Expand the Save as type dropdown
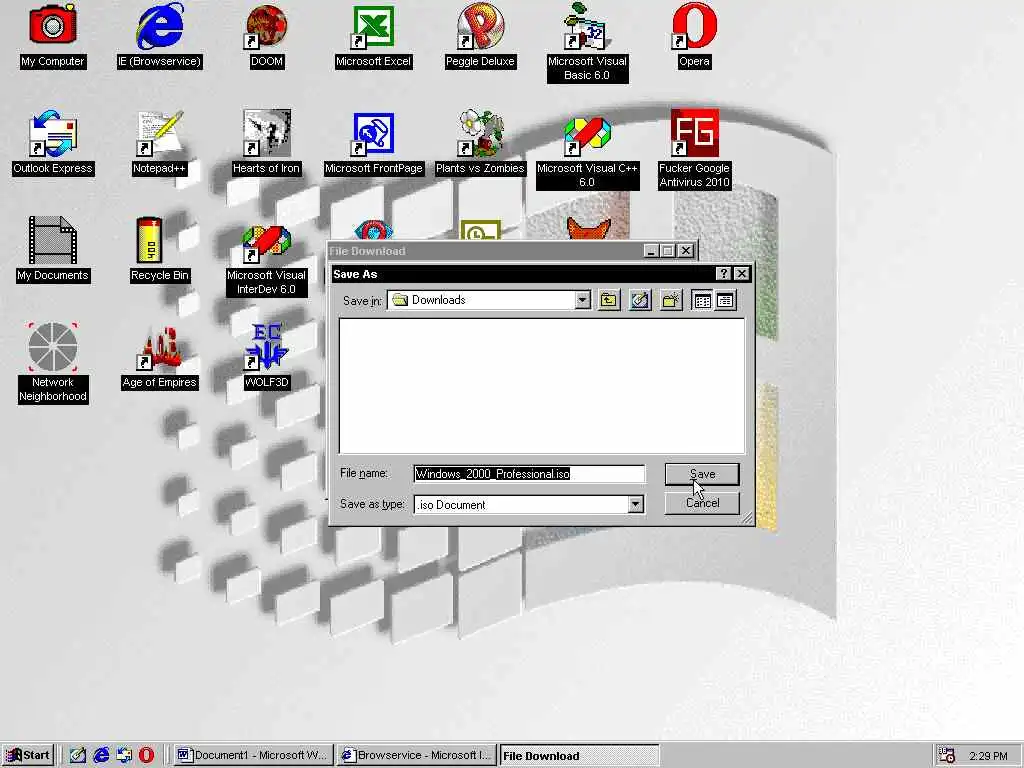The width and height of the screenshot is (1024, 768). [635, 504]
